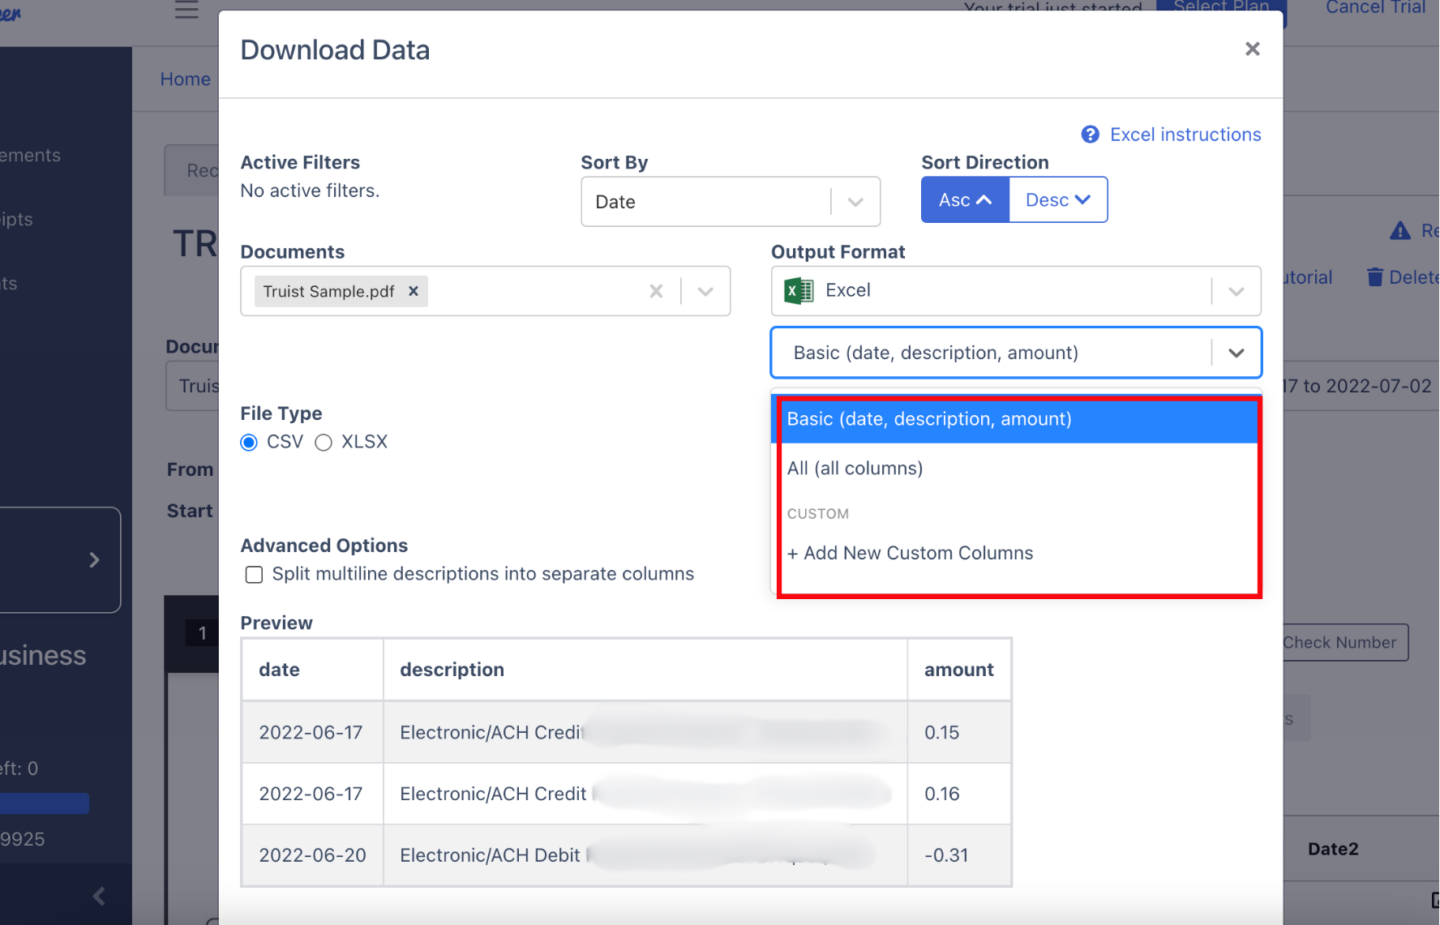Viewport: 1440px width, 925px height.
Task: Click the date column header in preview
Action: pos(312,670)
